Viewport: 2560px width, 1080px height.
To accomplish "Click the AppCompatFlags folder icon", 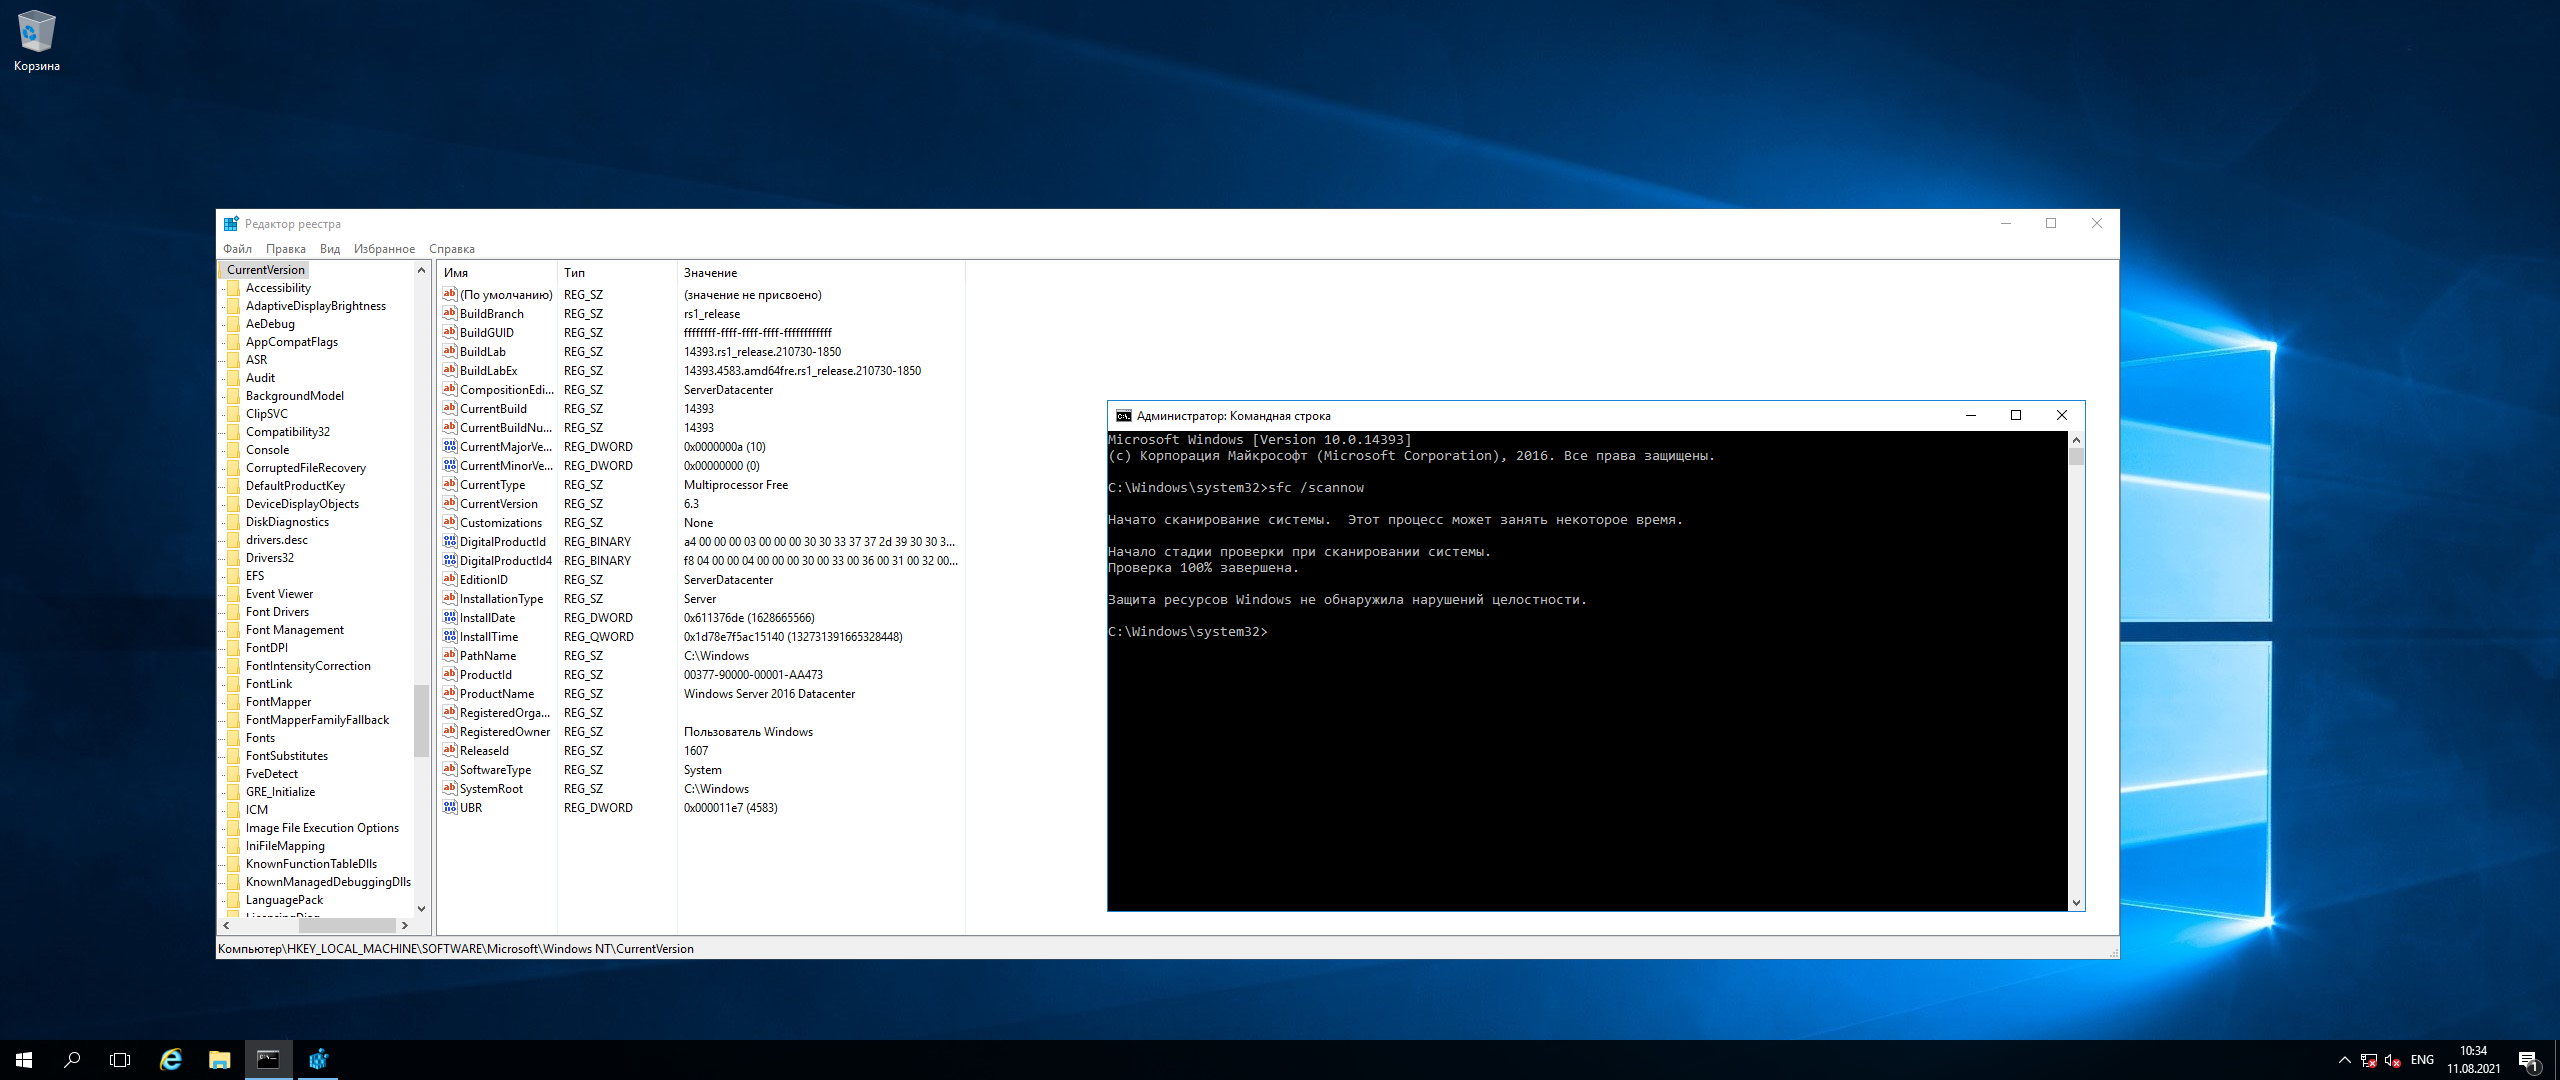I will click(234, 342).
